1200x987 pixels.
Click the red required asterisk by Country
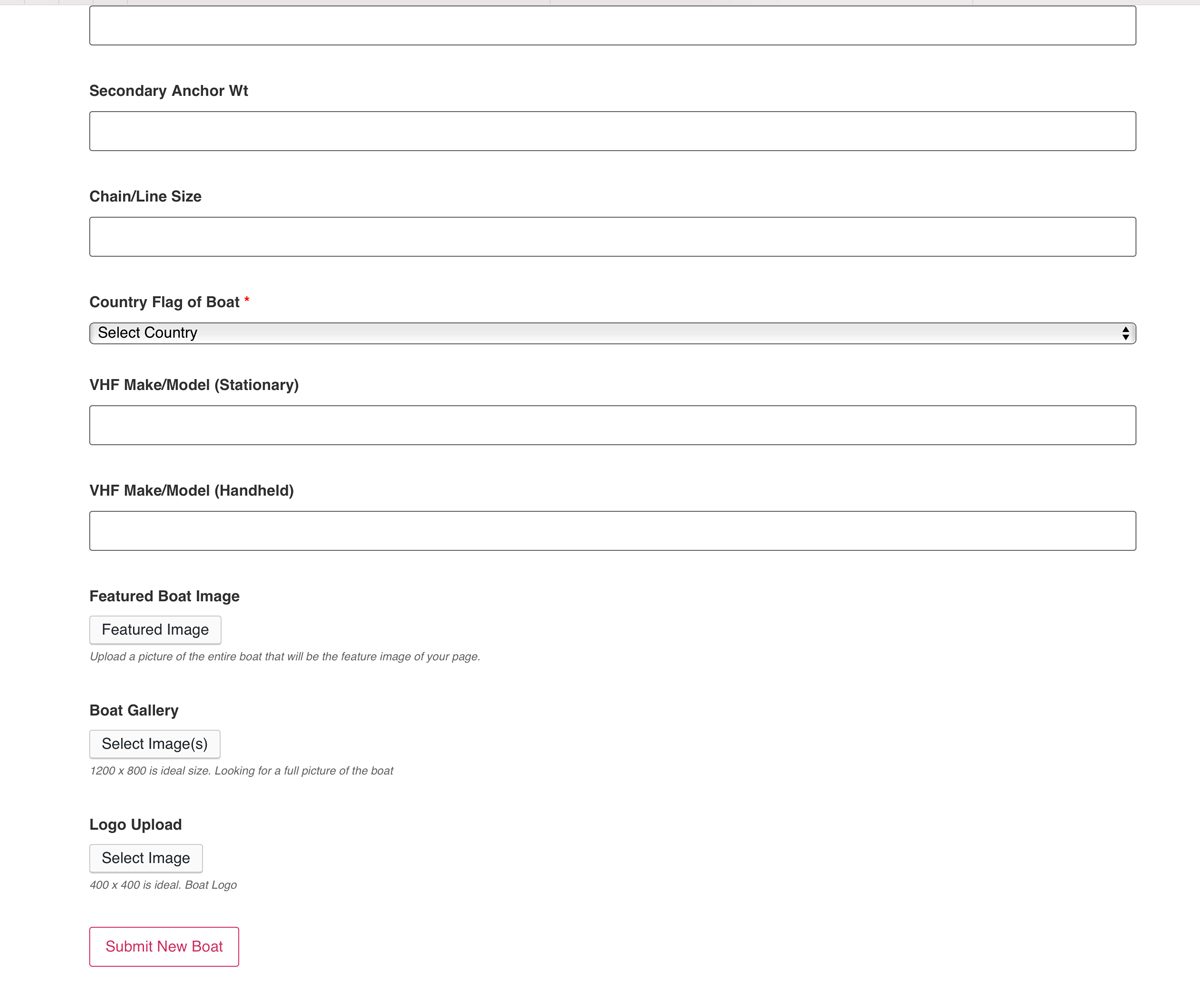tap(247, 302)
